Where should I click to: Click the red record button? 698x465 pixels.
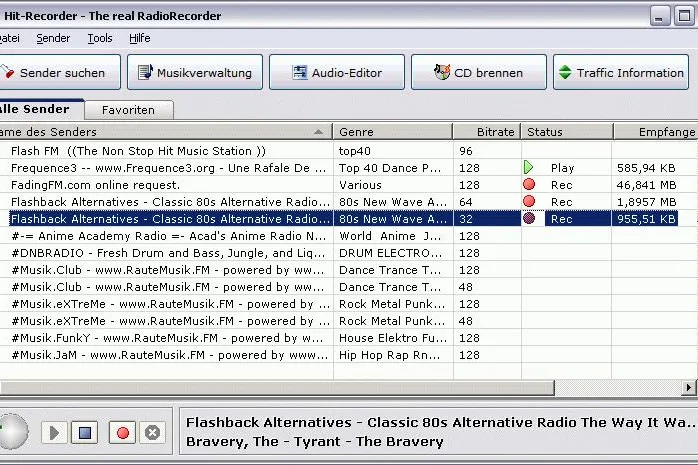(x=122, y=433)
